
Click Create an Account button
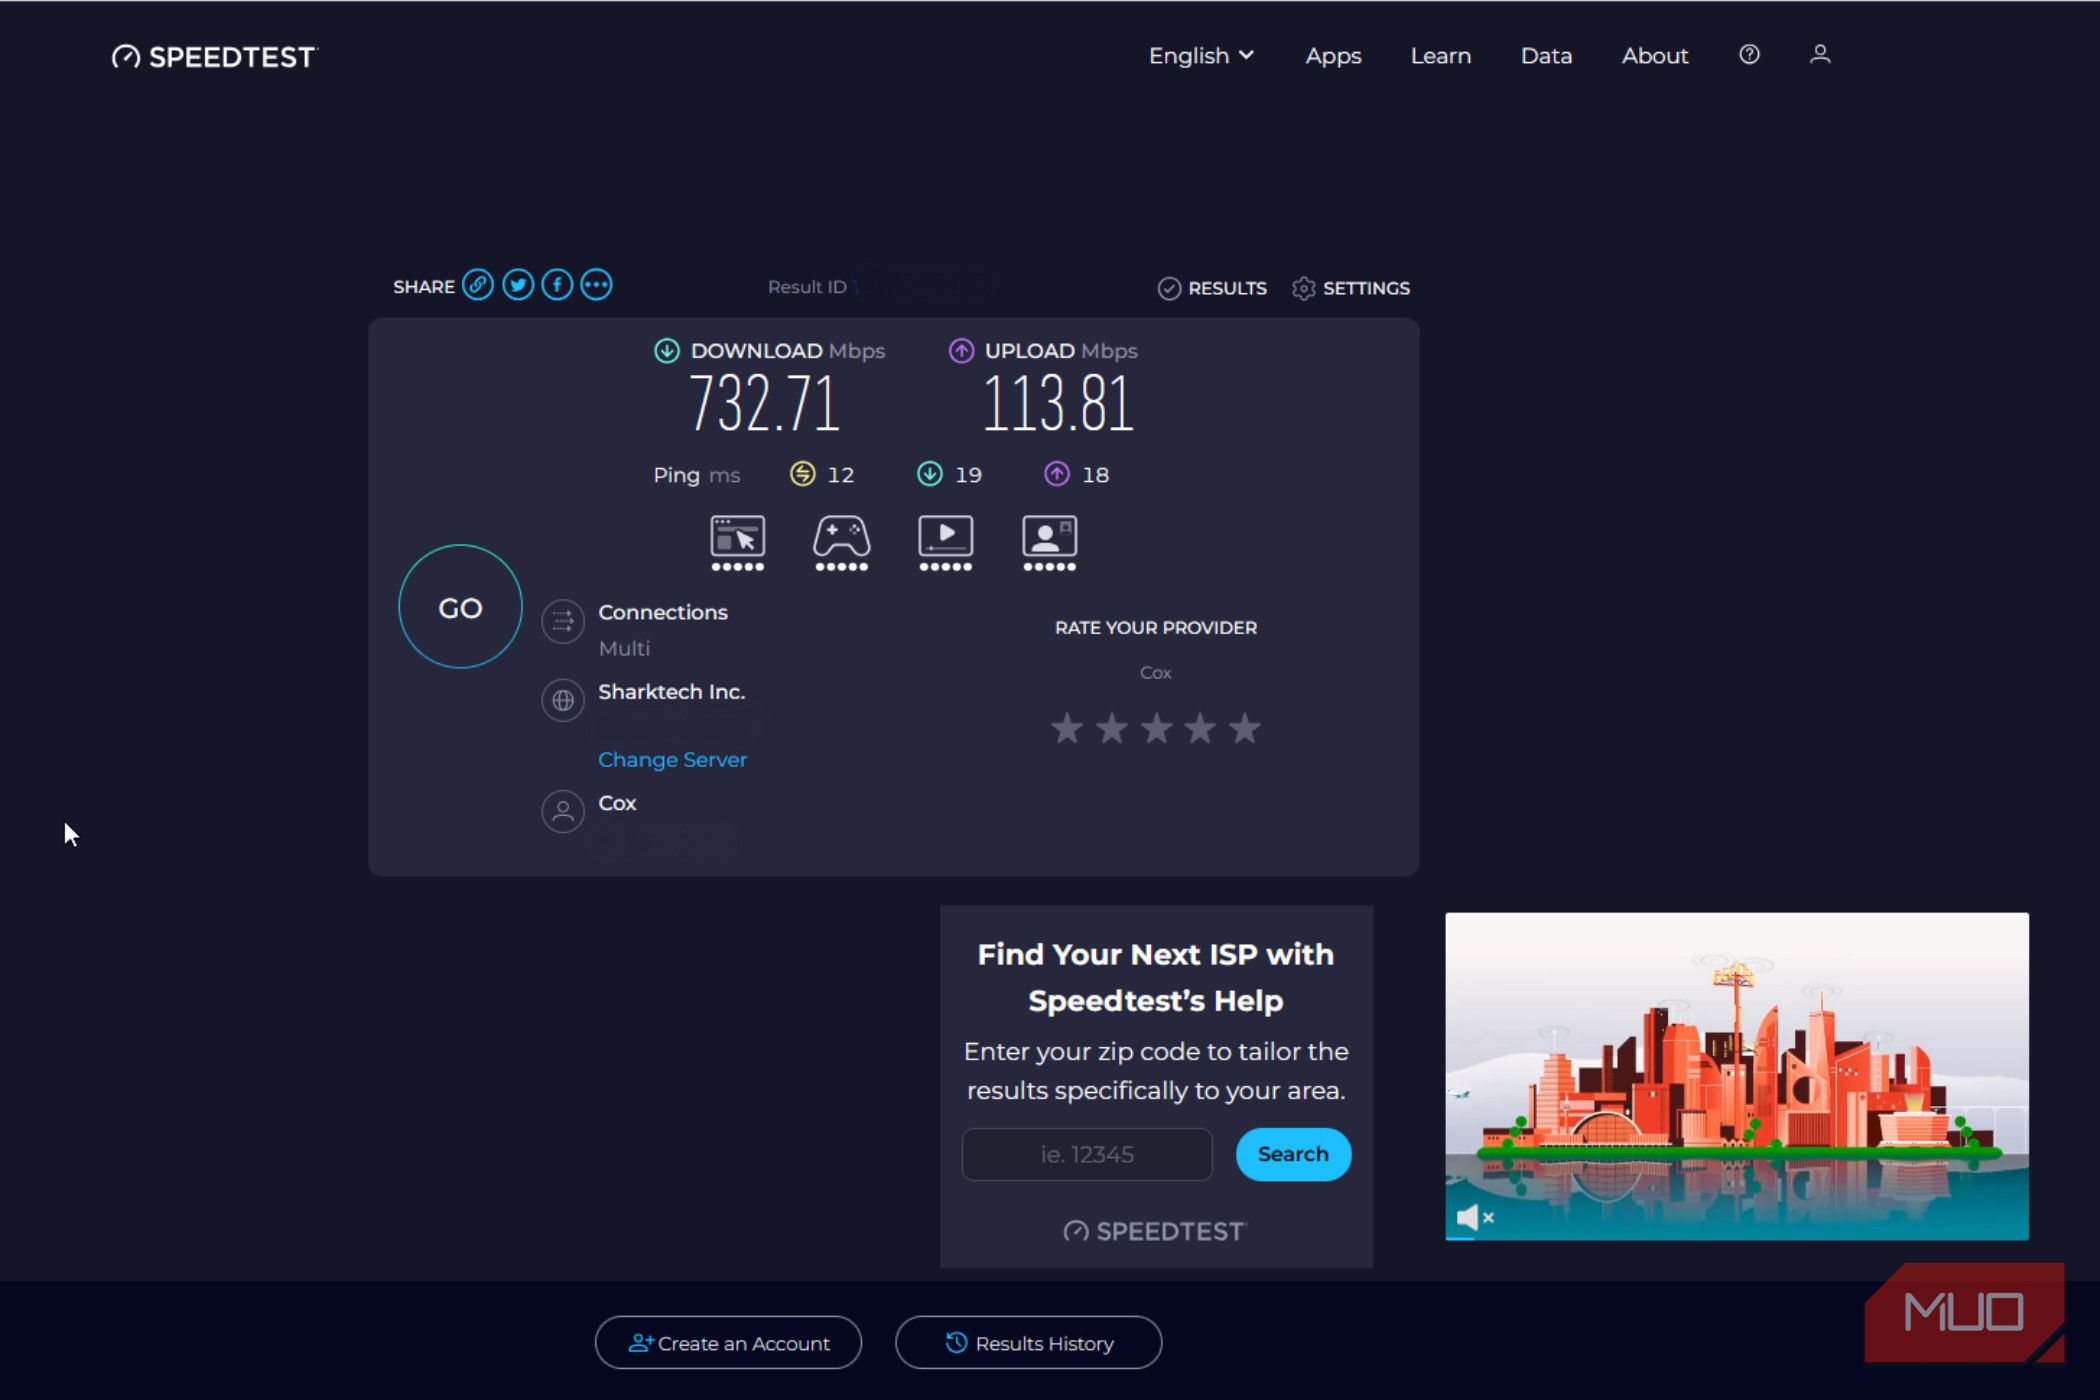click(728, 1343)
